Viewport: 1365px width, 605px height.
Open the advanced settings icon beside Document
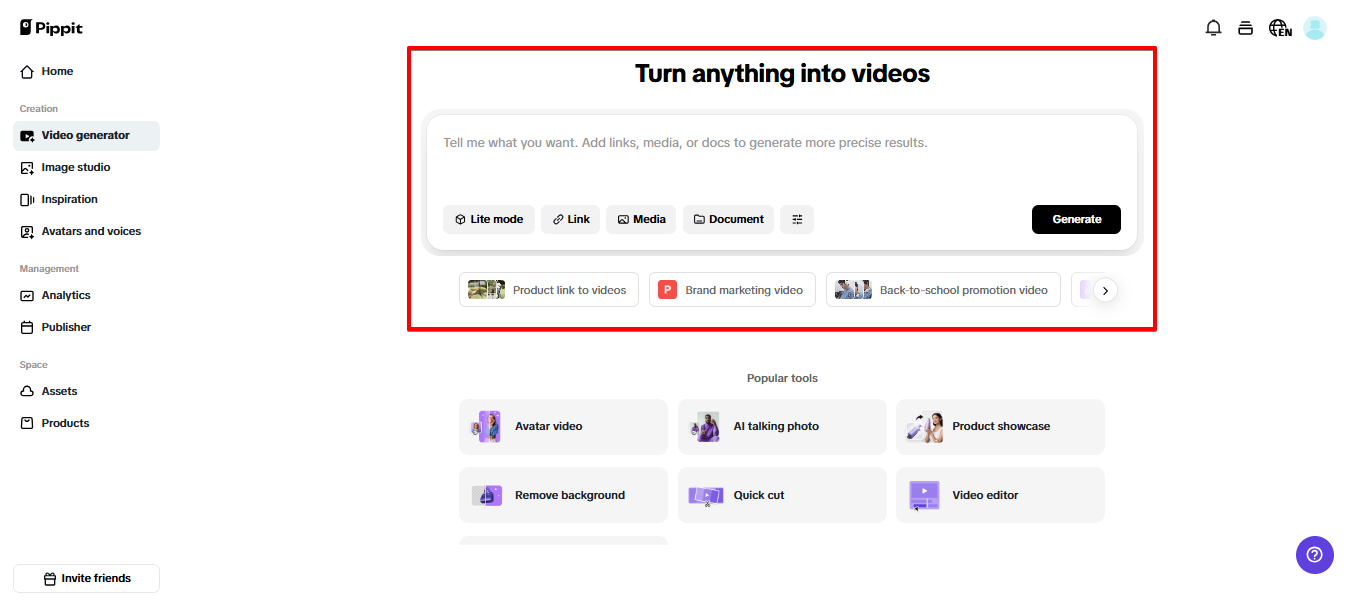click(797, 219)
